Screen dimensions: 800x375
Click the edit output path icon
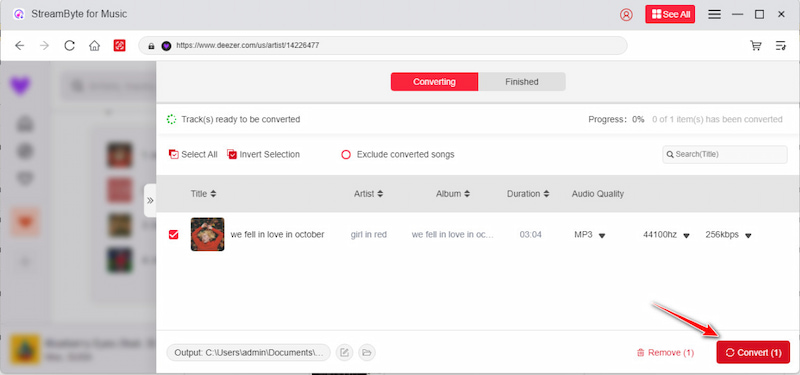[x=344, y=353]
